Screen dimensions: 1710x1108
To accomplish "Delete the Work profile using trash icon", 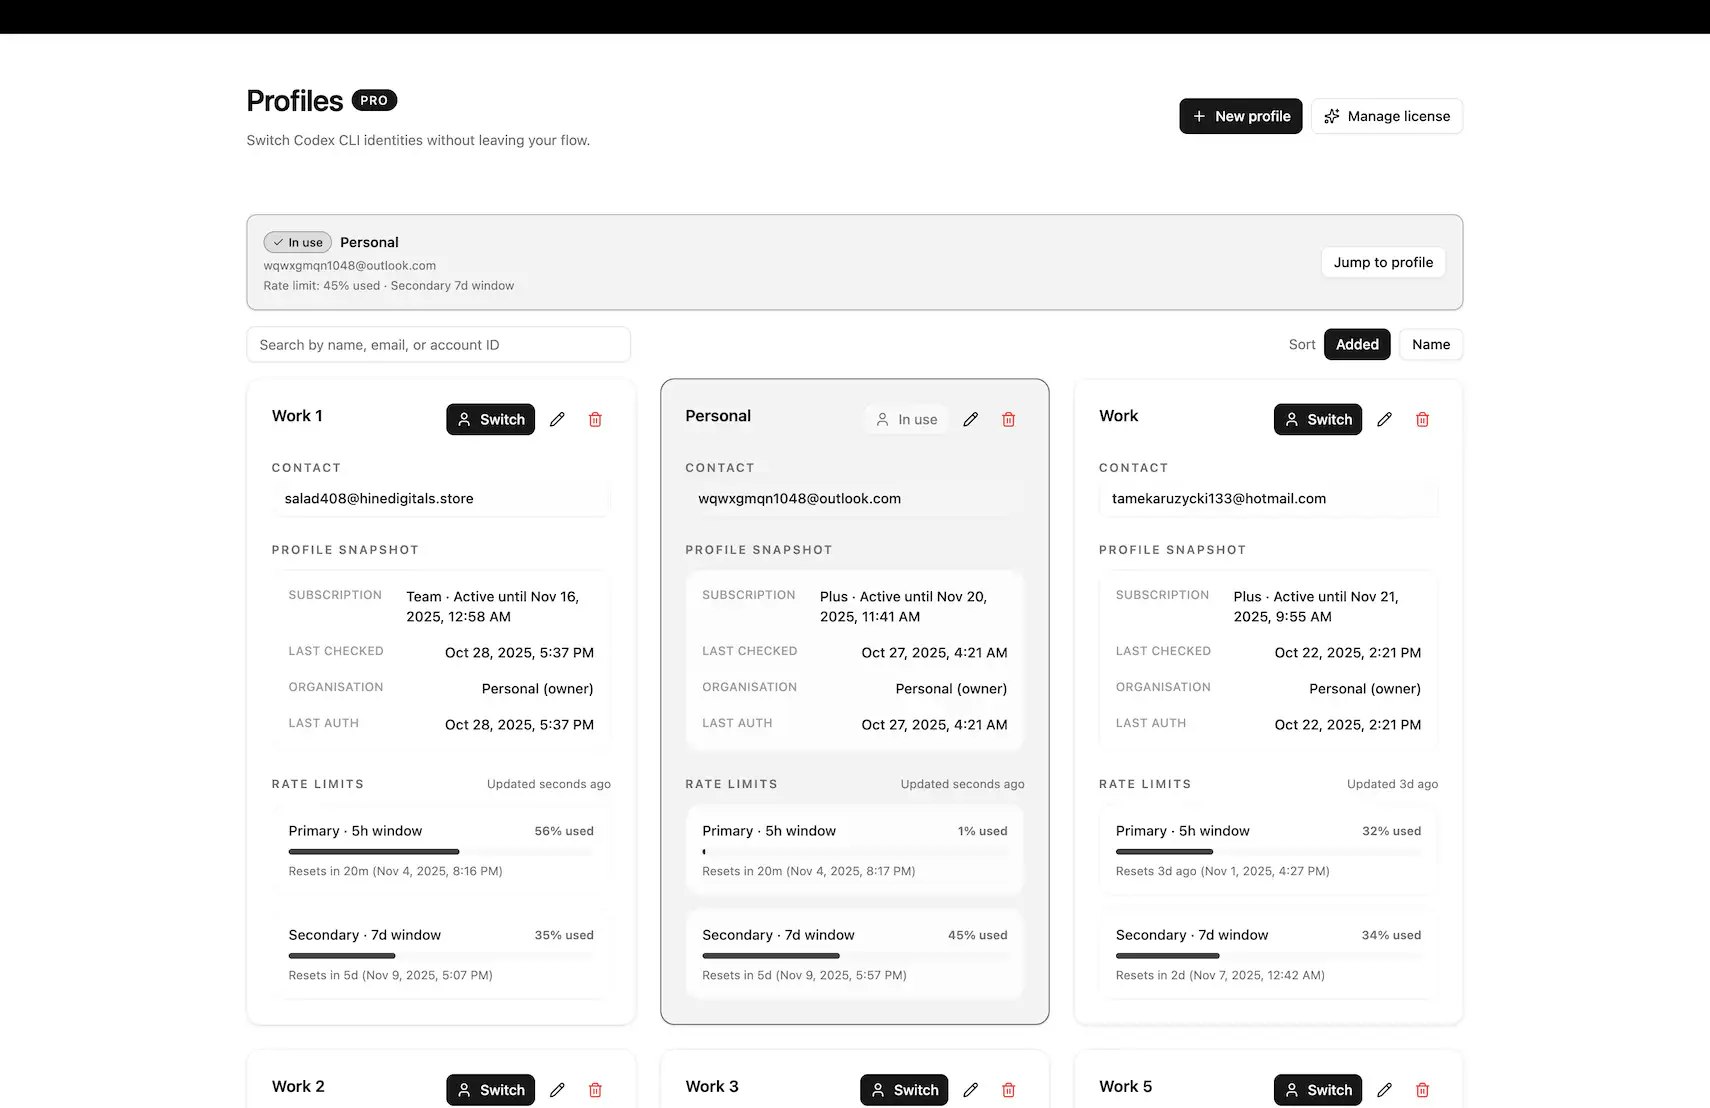I will pyautogui.click(x=1421, y=419).
